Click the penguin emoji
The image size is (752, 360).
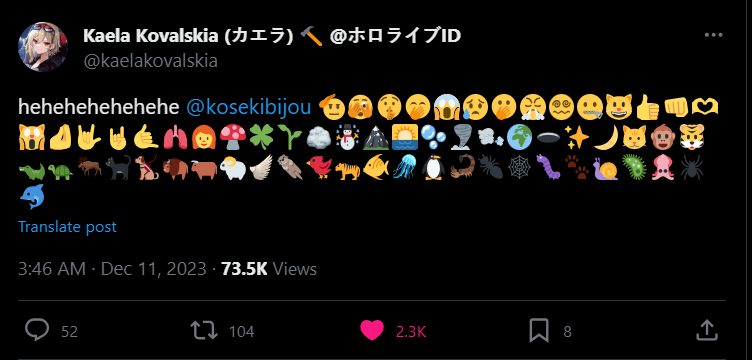tap(435, 167)
